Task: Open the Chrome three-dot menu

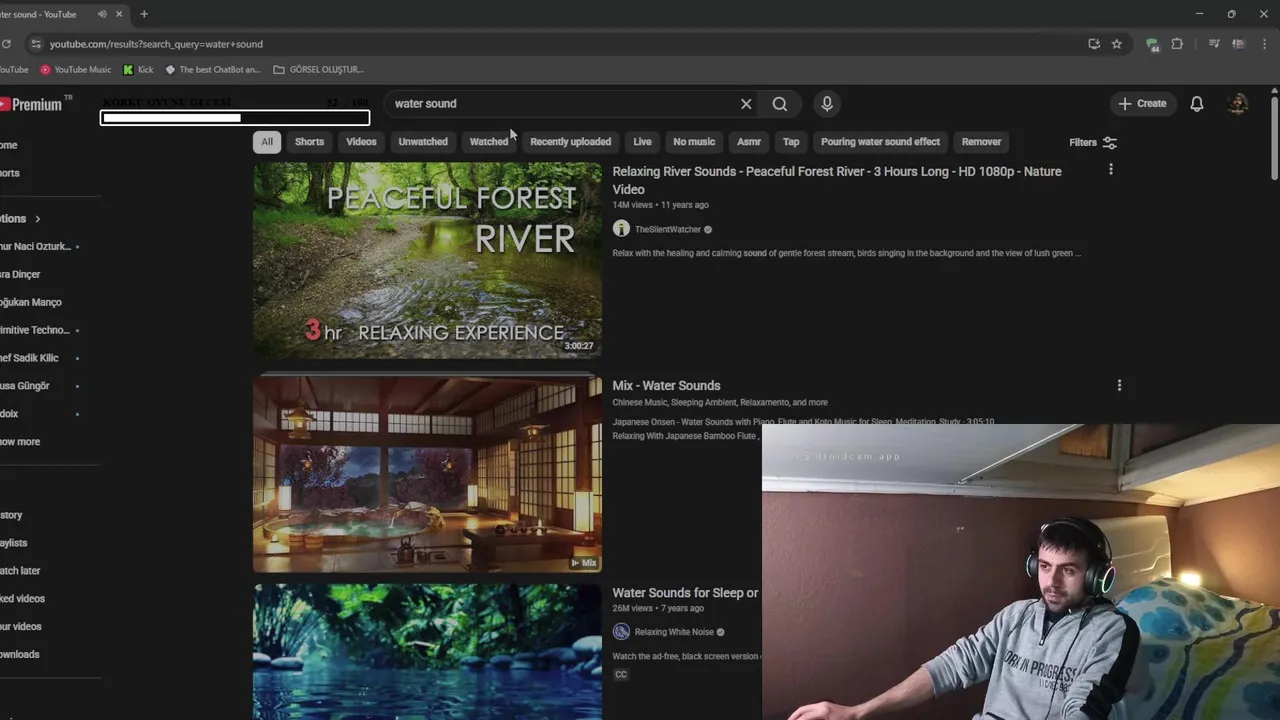Action: click(x=1266, y=44)
